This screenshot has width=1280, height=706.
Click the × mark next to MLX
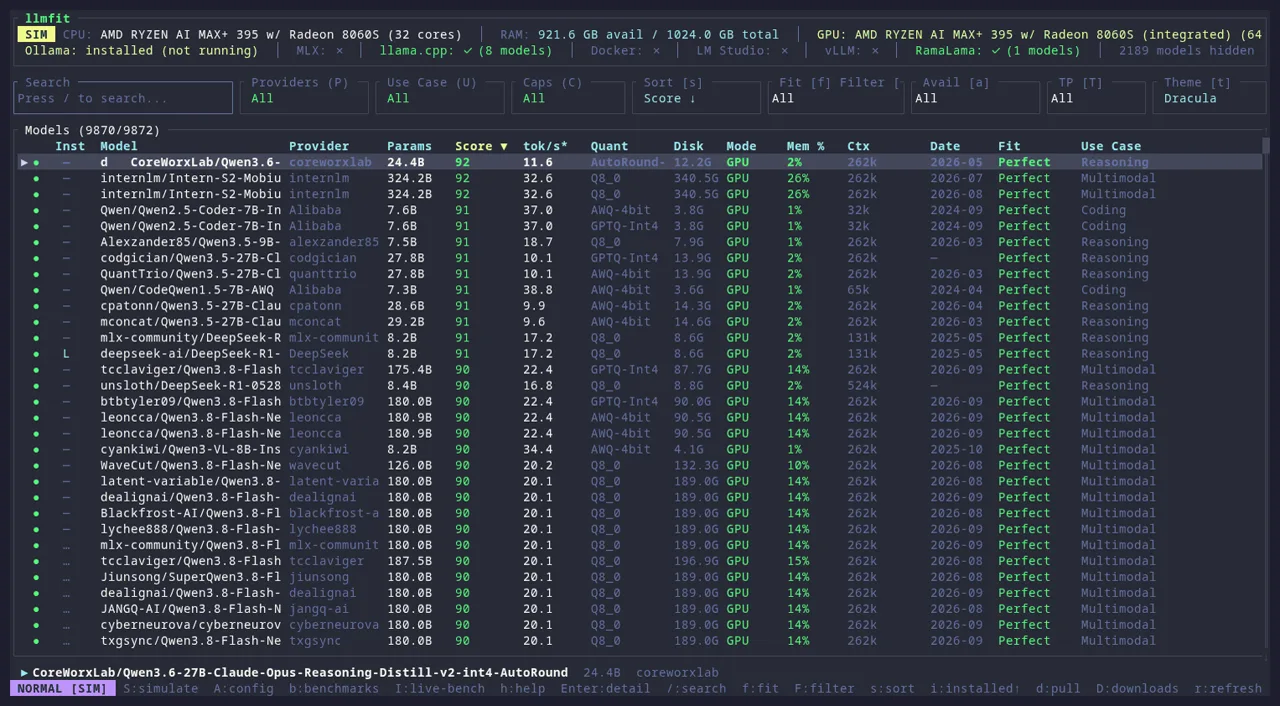339,50
